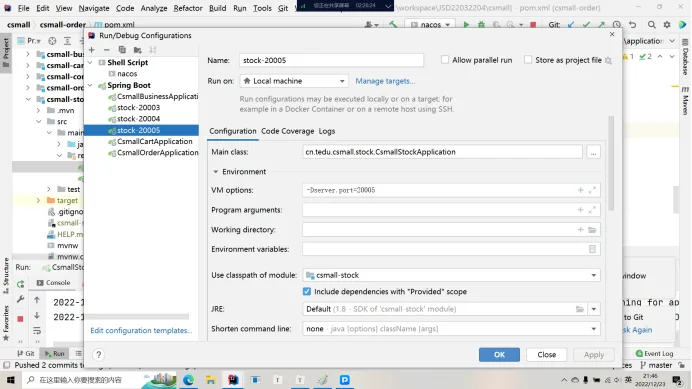
Task: Stop the process with red square in main toolbar
Action: click(x=533, y=25)
